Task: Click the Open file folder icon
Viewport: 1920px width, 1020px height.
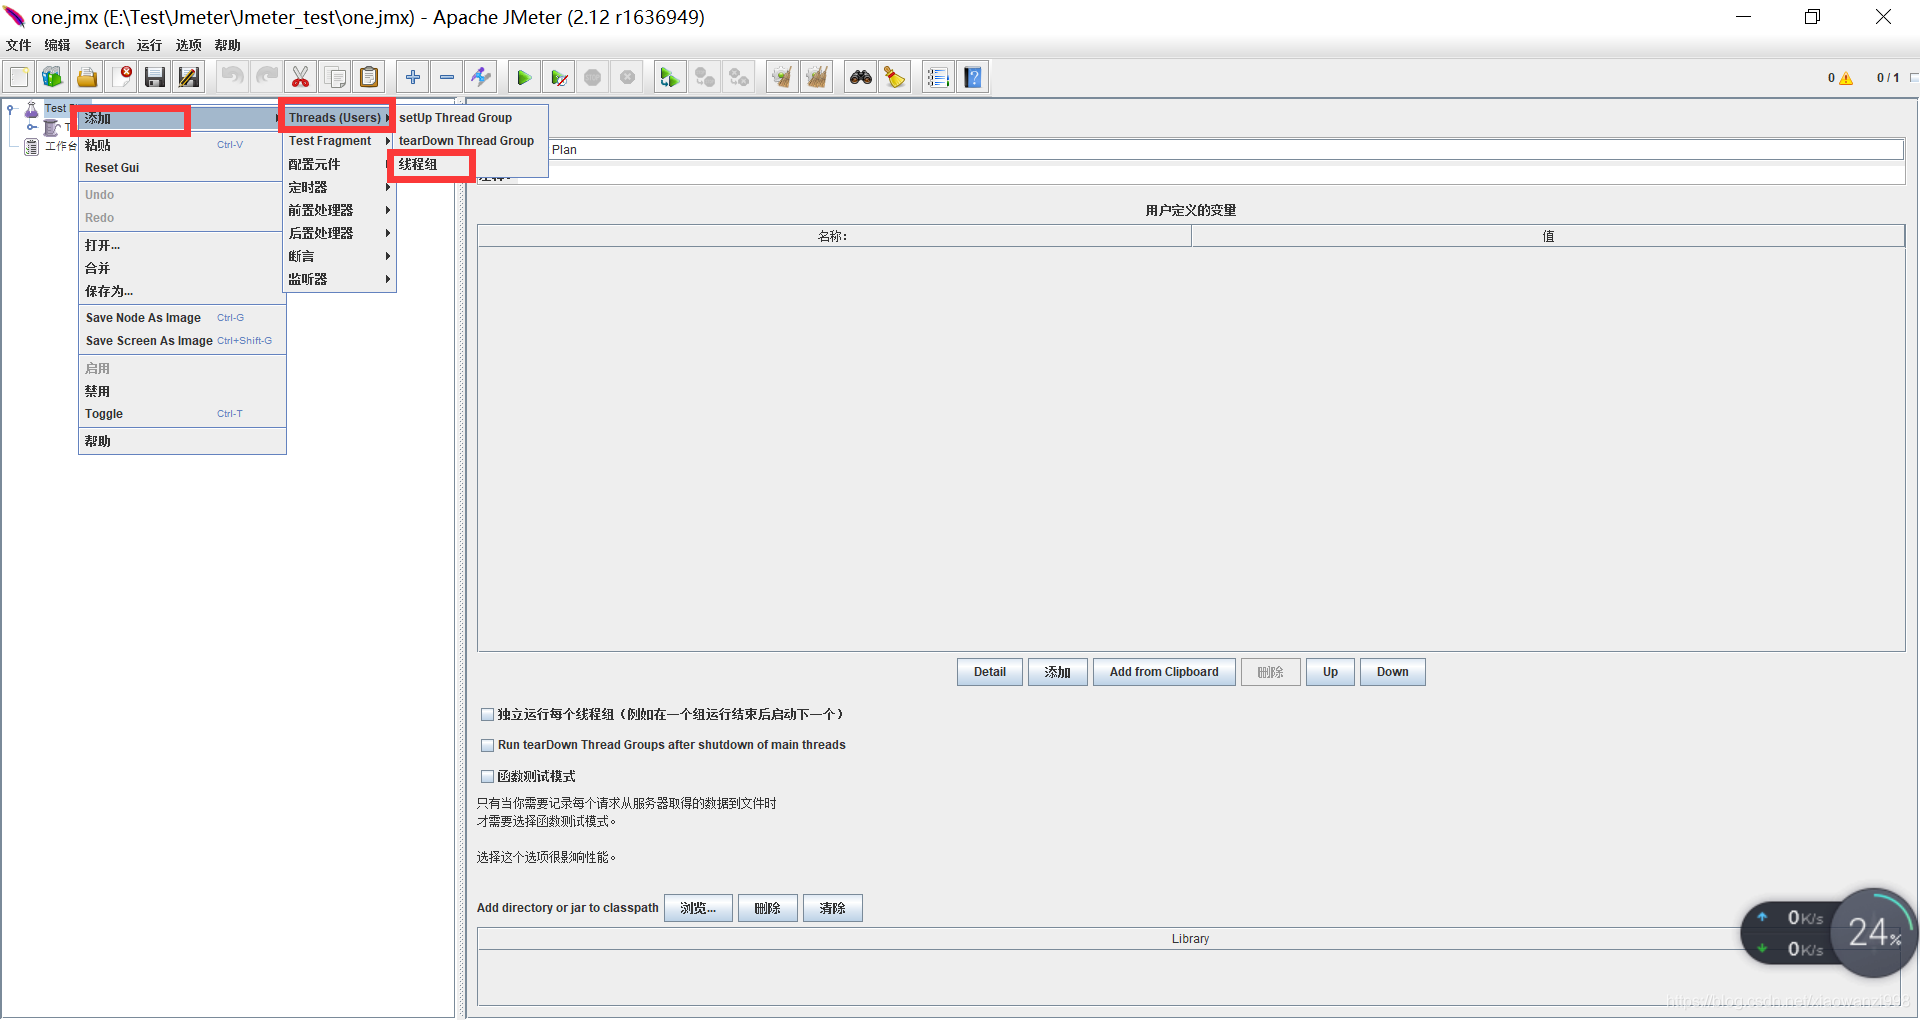Action: pos(87,77)
